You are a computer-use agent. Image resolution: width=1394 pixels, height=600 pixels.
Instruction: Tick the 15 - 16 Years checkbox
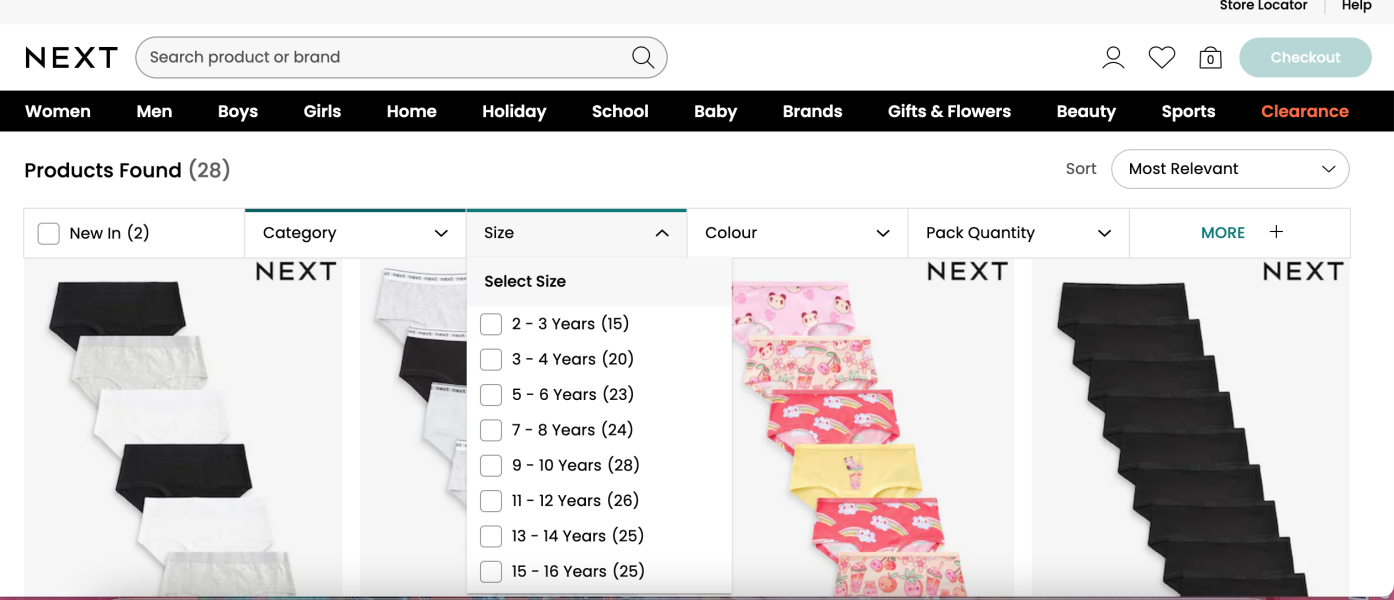tap(491, 572)
